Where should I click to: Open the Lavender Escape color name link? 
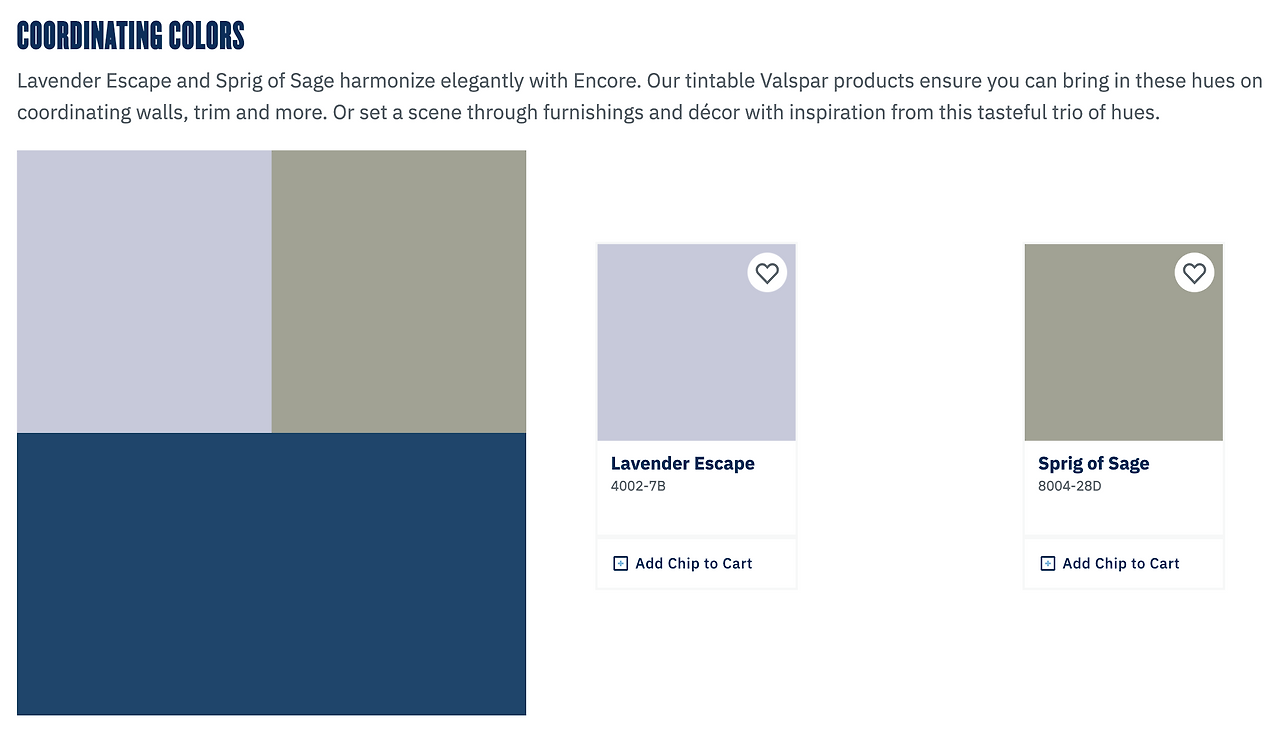point(683,463)
